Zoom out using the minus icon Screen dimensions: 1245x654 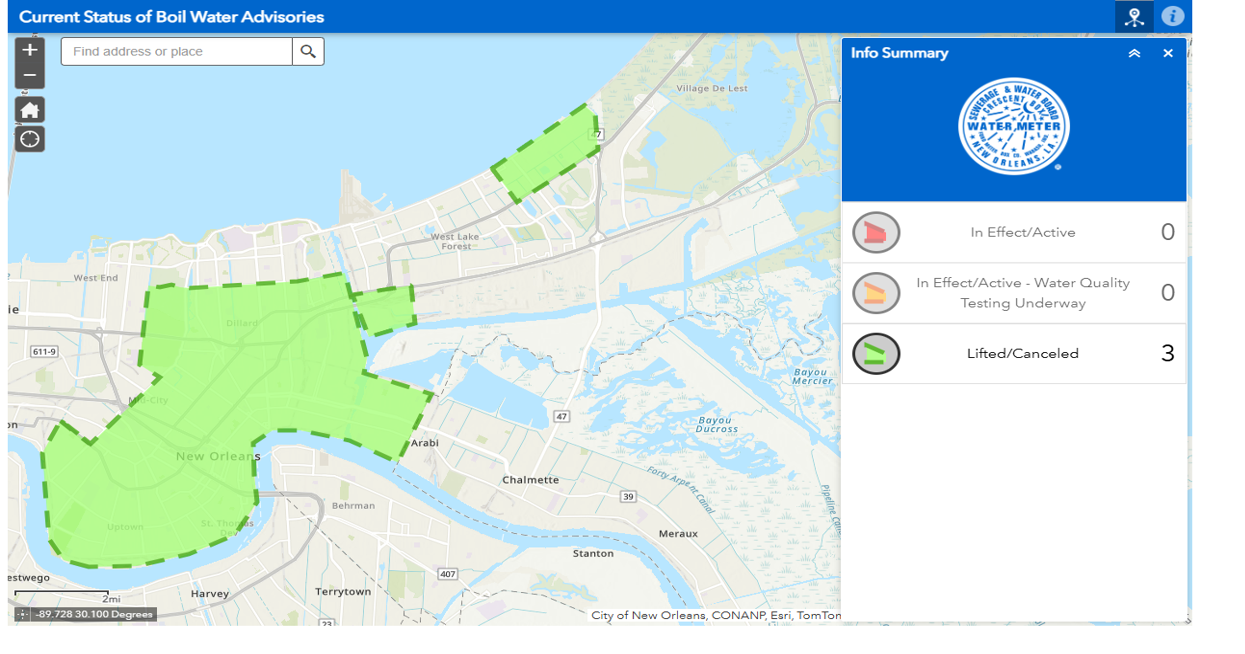(x=30, y=73)
